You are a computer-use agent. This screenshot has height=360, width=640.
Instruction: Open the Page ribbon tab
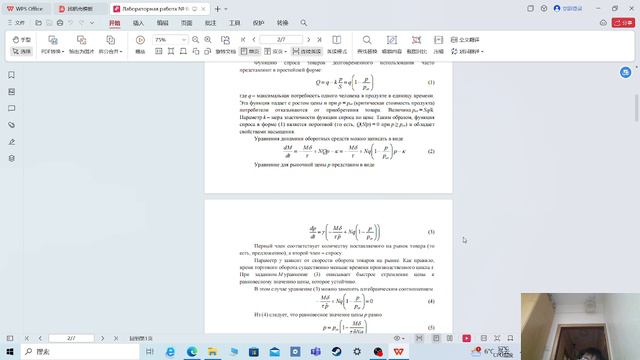pyautogui.click(x=187, y=23)
